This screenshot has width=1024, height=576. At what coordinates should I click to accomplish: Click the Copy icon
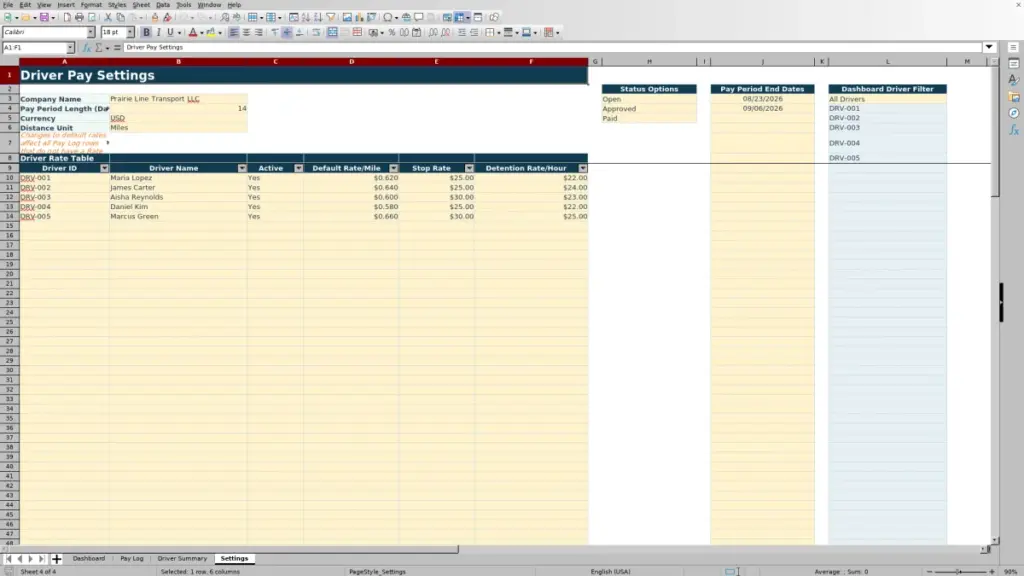pyautogui.click(x=120, y=17)
